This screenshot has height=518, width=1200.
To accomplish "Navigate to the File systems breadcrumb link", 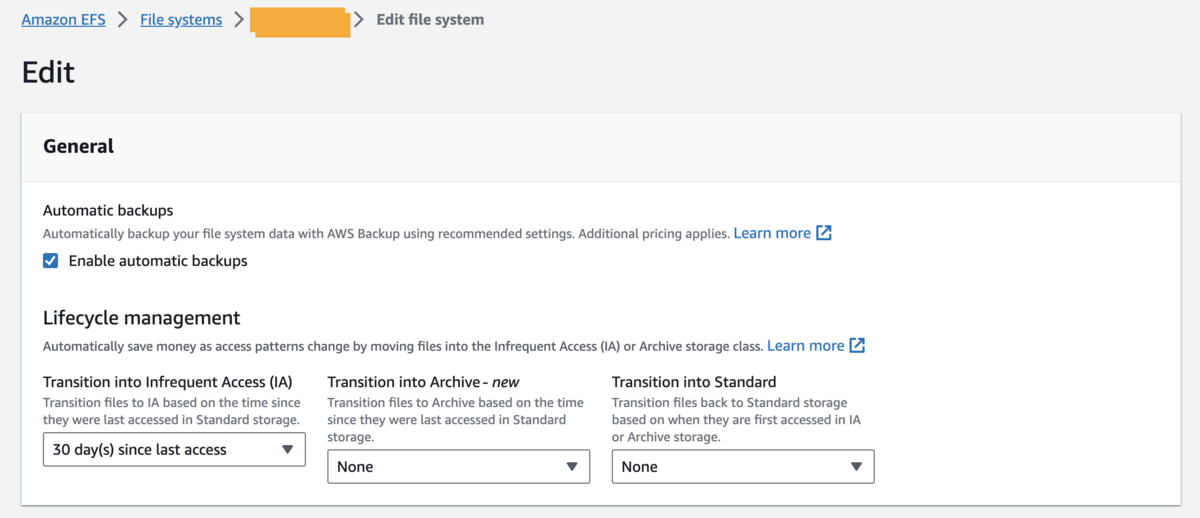I will click(x=181, y=19).
